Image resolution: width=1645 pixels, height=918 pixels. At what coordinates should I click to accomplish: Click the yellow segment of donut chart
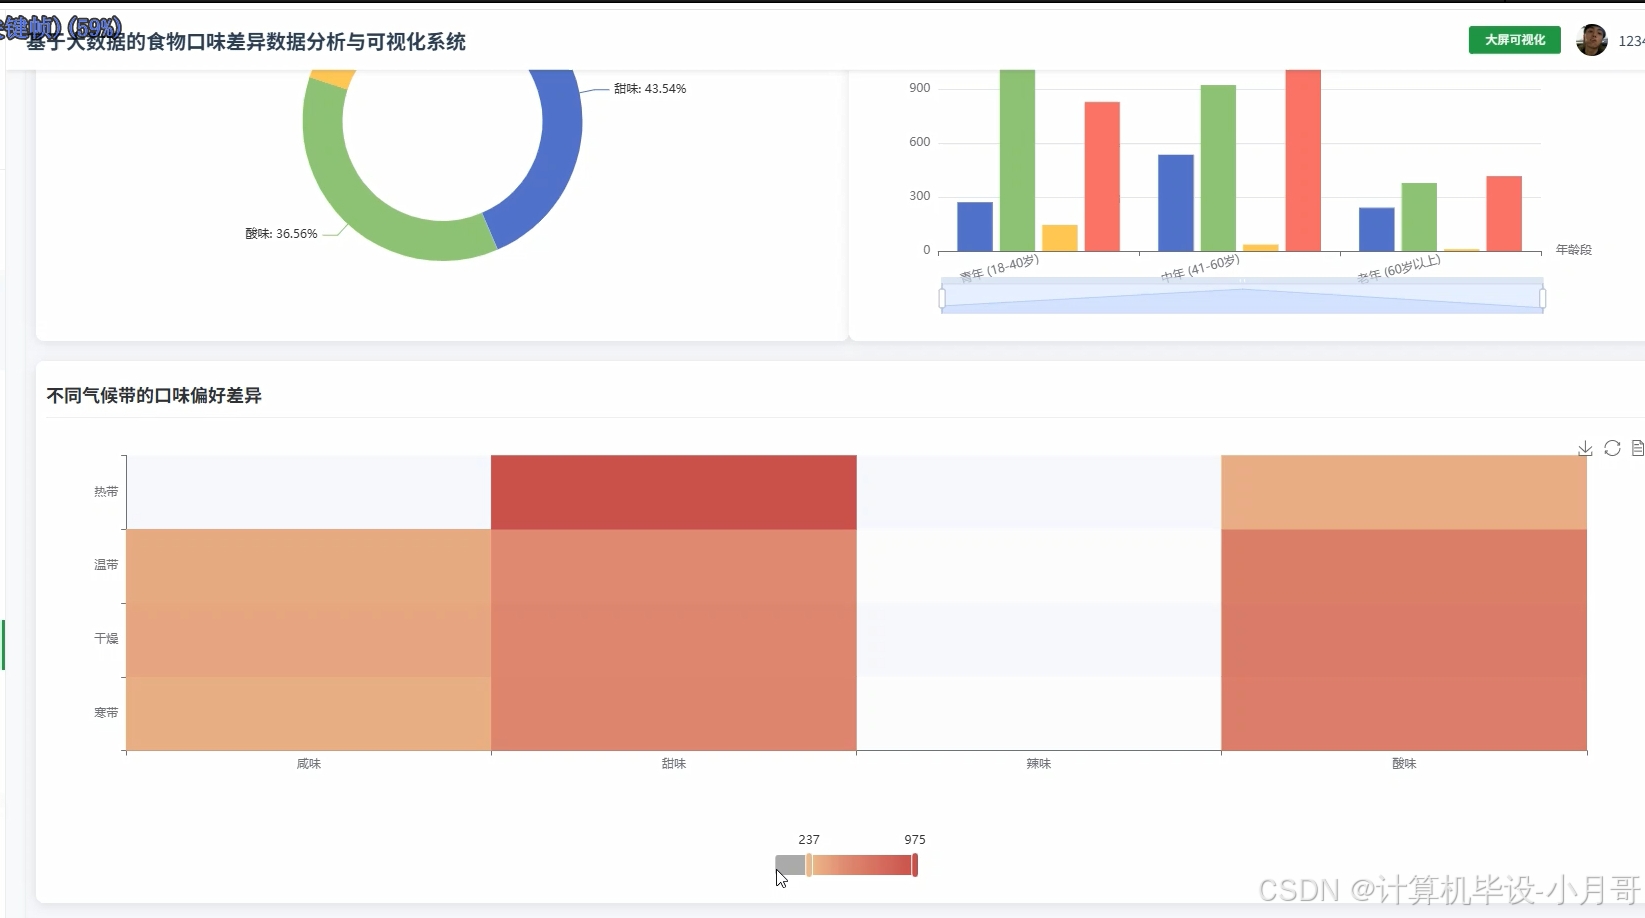pyautogui.click(x=335, y=78)
